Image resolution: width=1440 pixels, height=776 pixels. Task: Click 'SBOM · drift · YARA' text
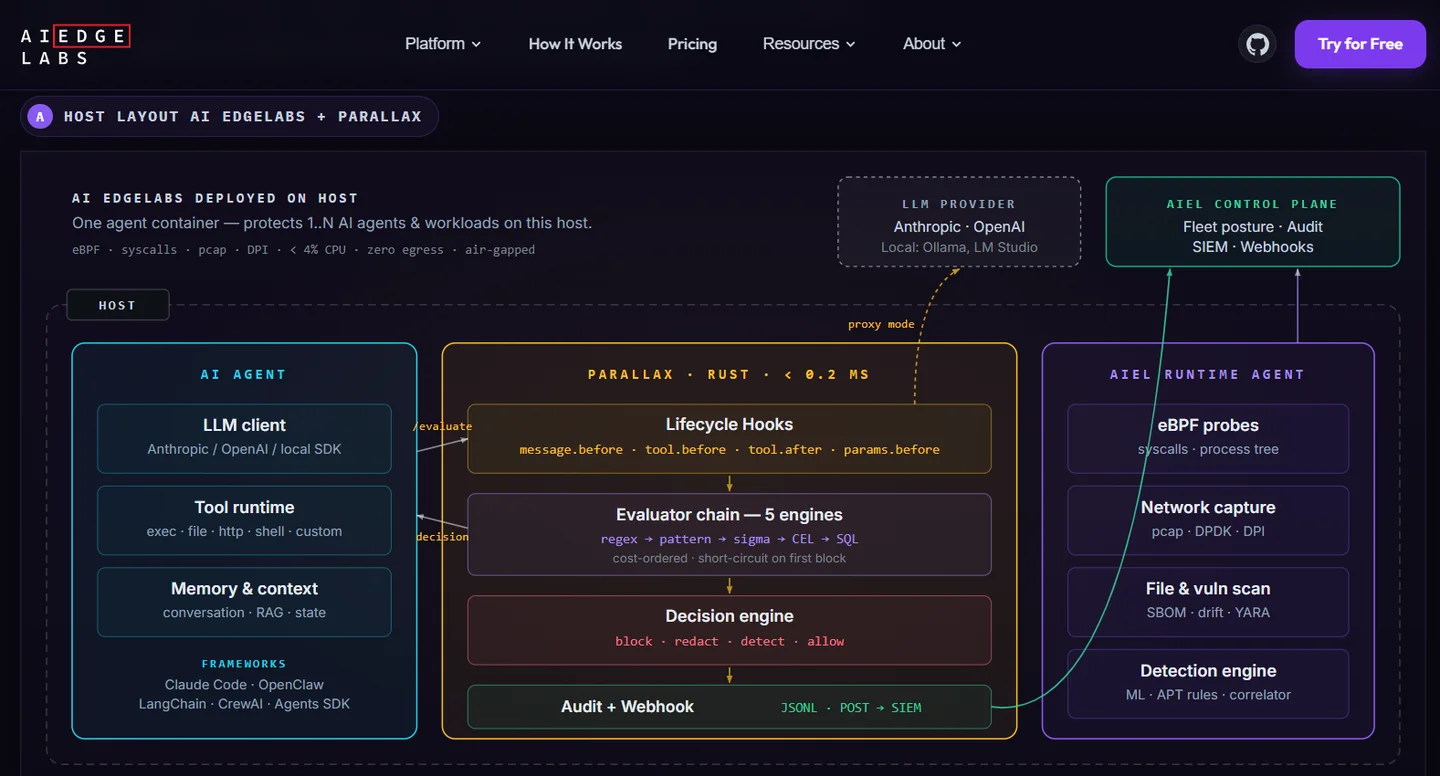(1208, 612)
